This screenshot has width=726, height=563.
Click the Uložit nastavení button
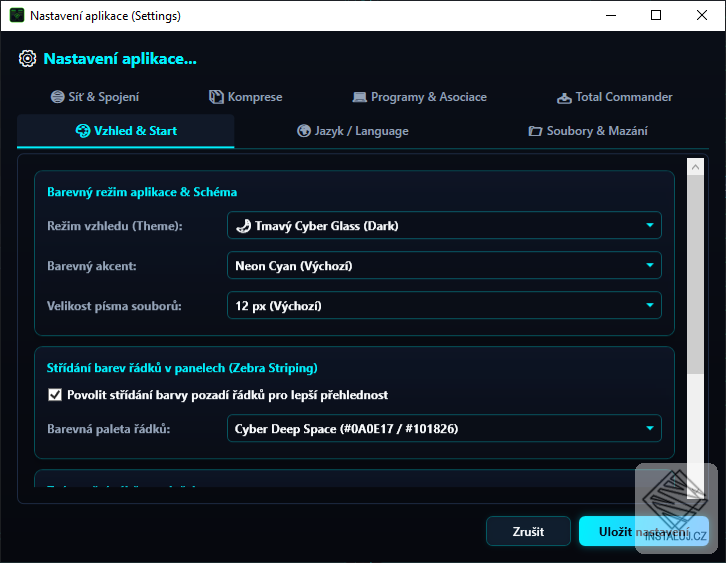tap(644, 531)
